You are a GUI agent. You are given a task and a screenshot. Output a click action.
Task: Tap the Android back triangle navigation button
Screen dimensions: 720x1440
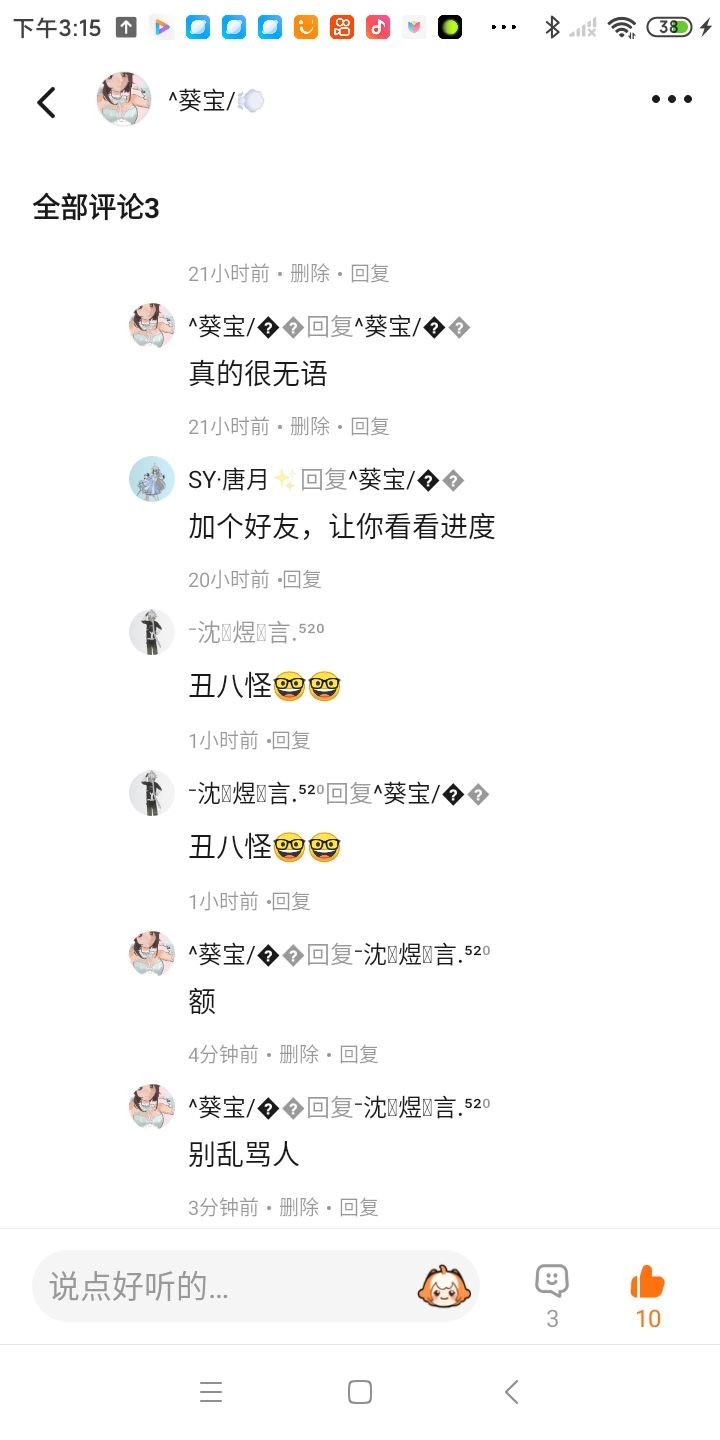click(x=511, y=1392)
